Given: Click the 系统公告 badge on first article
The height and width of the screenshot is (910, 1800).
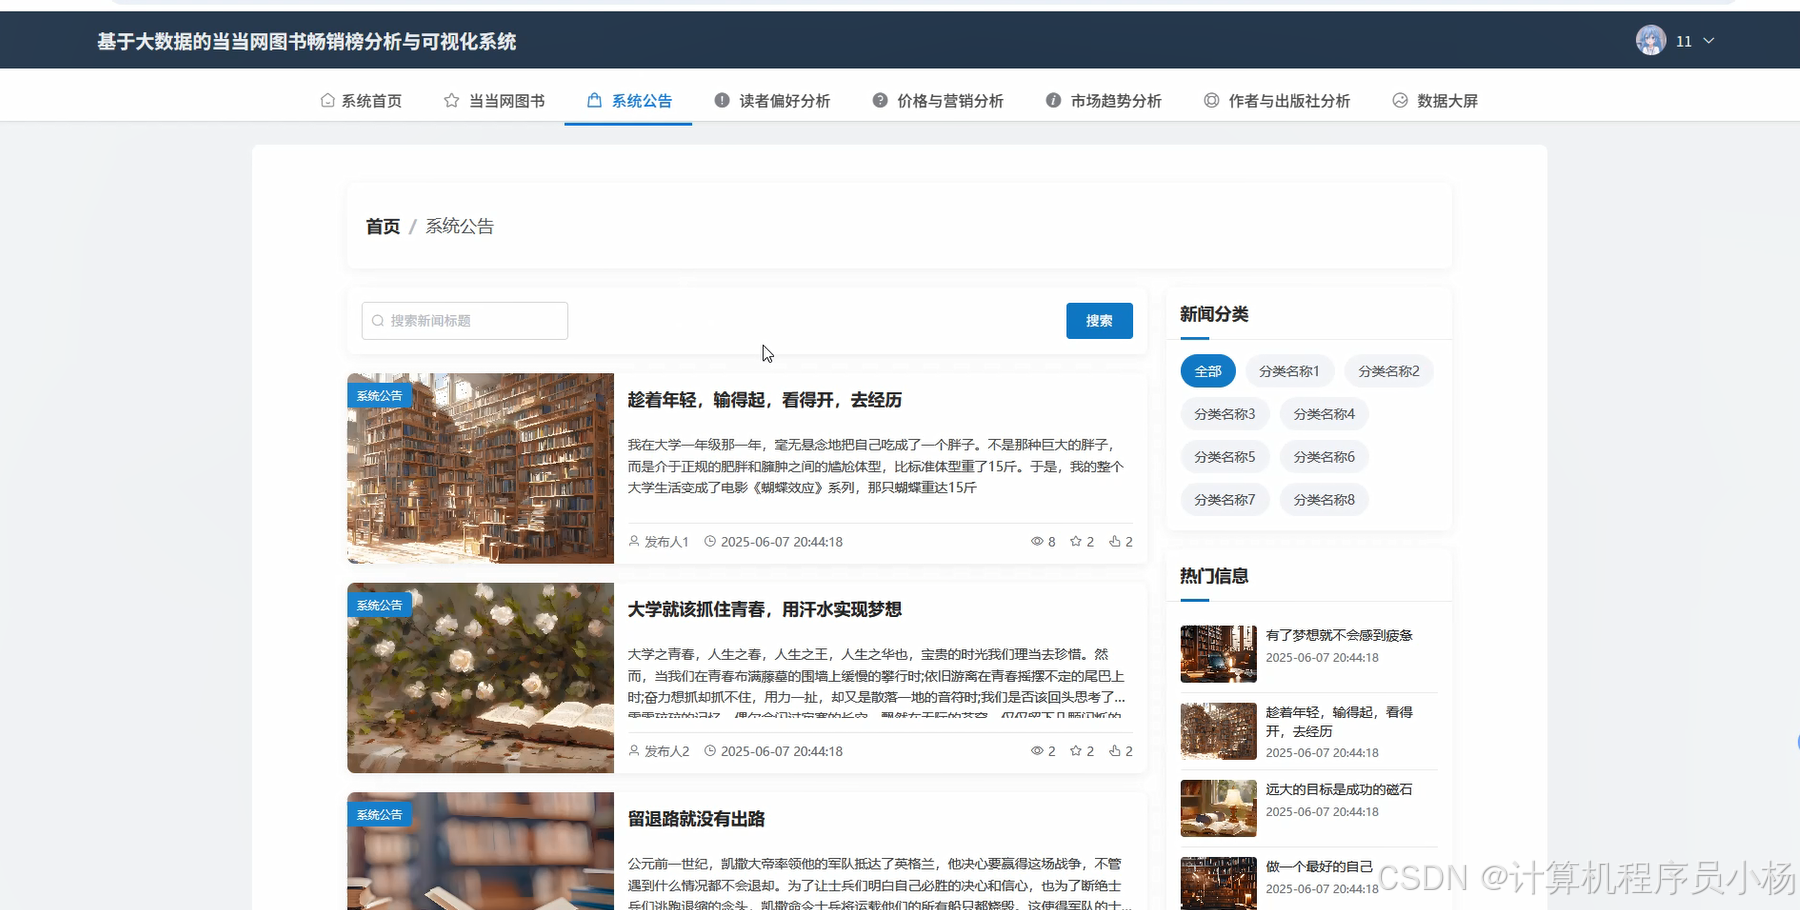Looking at the screenshot, I should tap(379, 396).
